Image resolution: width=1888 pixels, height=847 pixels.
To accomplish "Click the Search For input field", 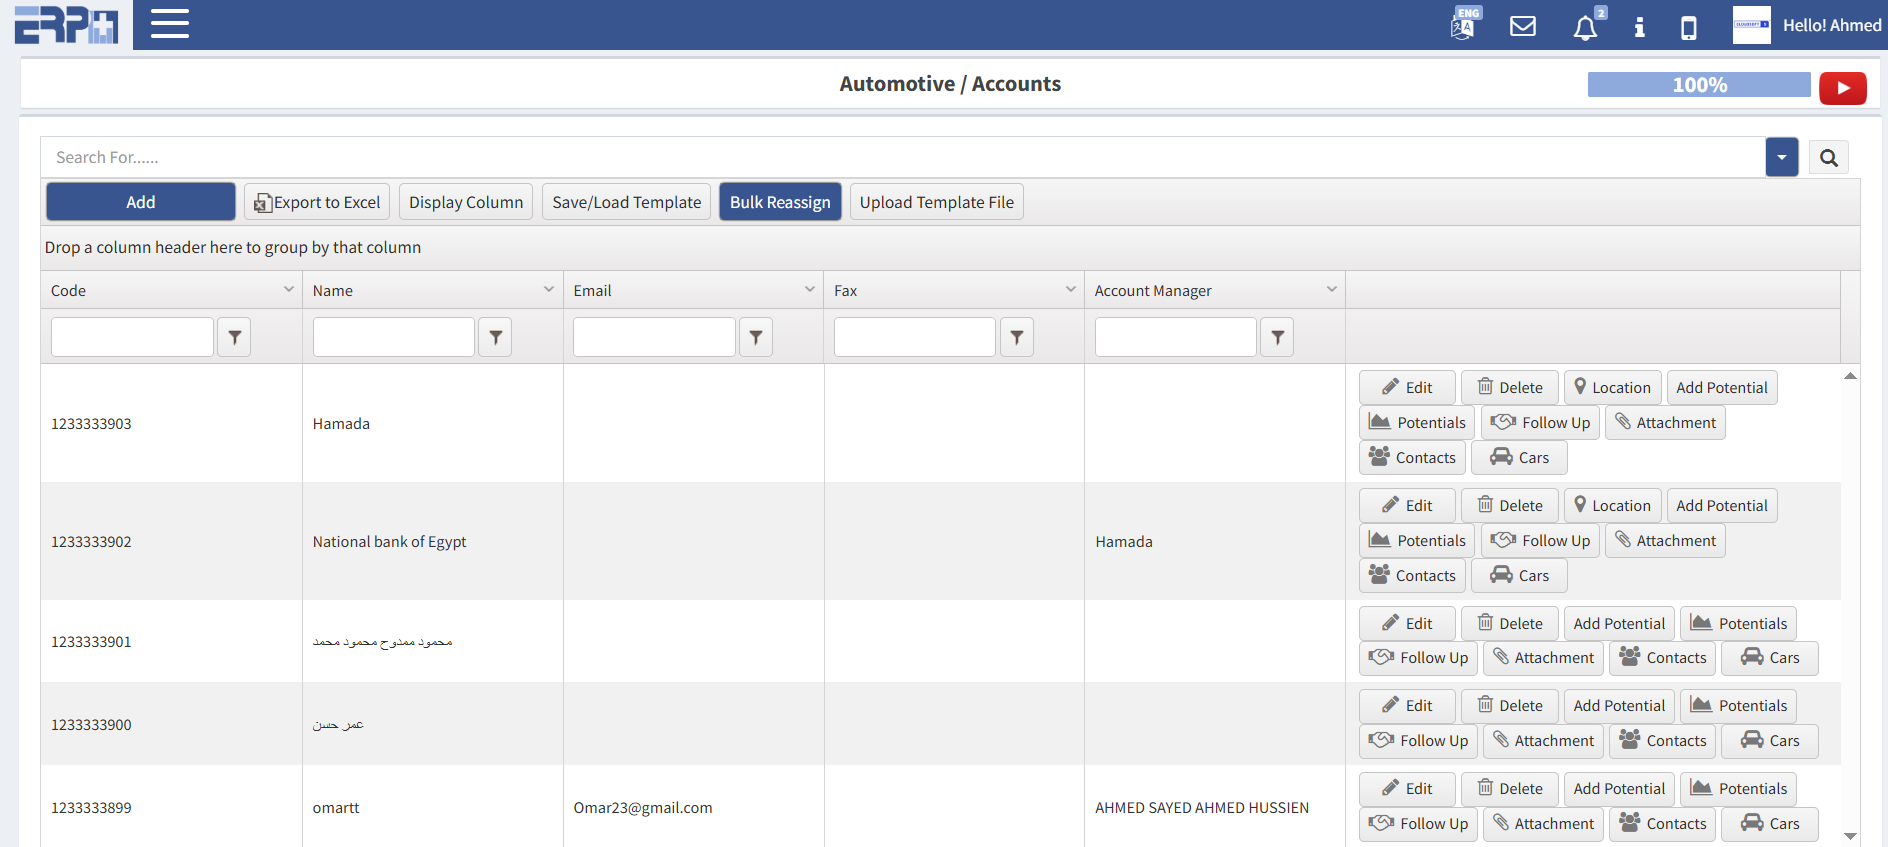I will tap(900, 158).
